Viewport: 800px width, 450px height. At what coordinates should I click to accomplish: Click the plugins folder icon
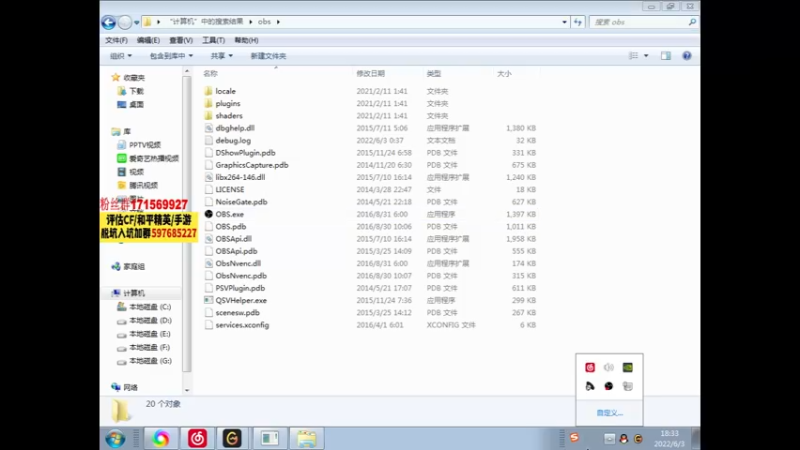tap(209, 104)
